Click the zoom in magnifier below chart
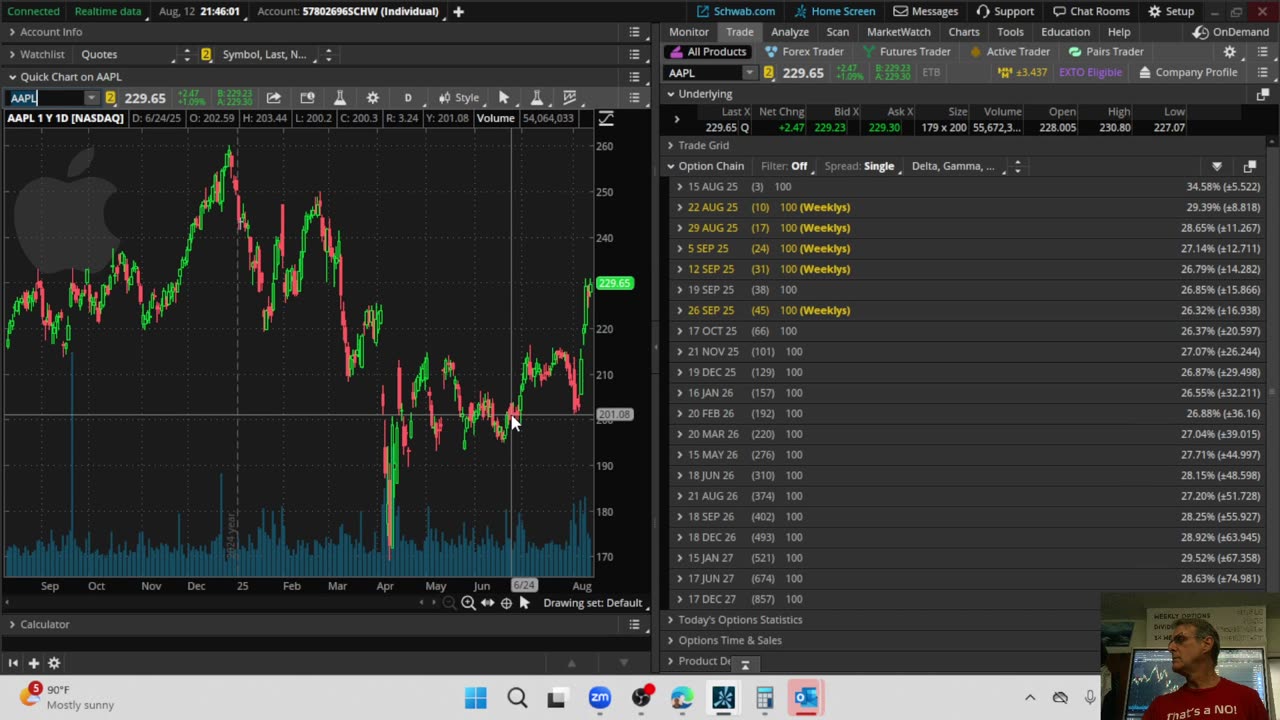This screenshot has width=1280, height=720. click(468, 603)
